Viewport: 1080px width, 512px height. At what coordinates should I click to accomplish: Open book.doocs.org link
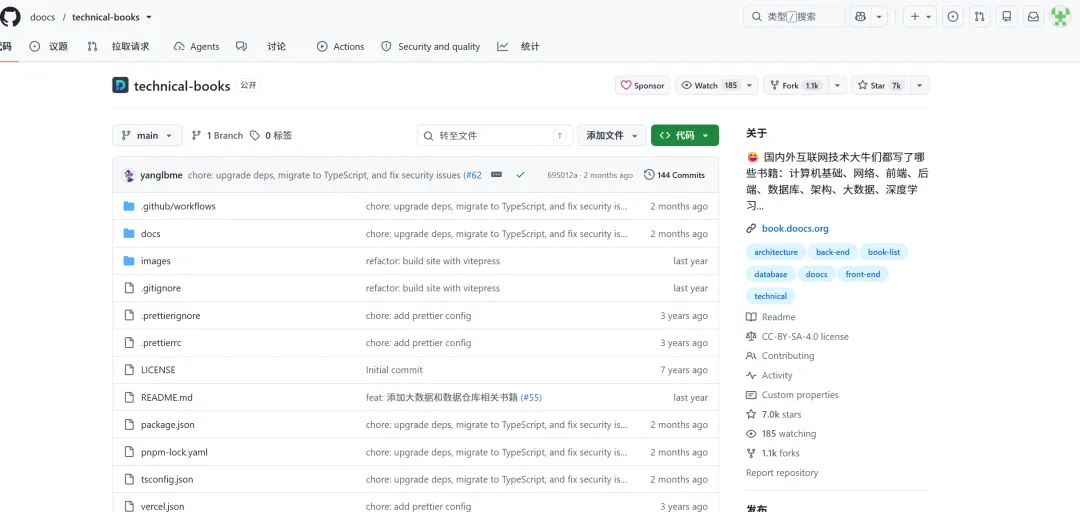[795, 229]
